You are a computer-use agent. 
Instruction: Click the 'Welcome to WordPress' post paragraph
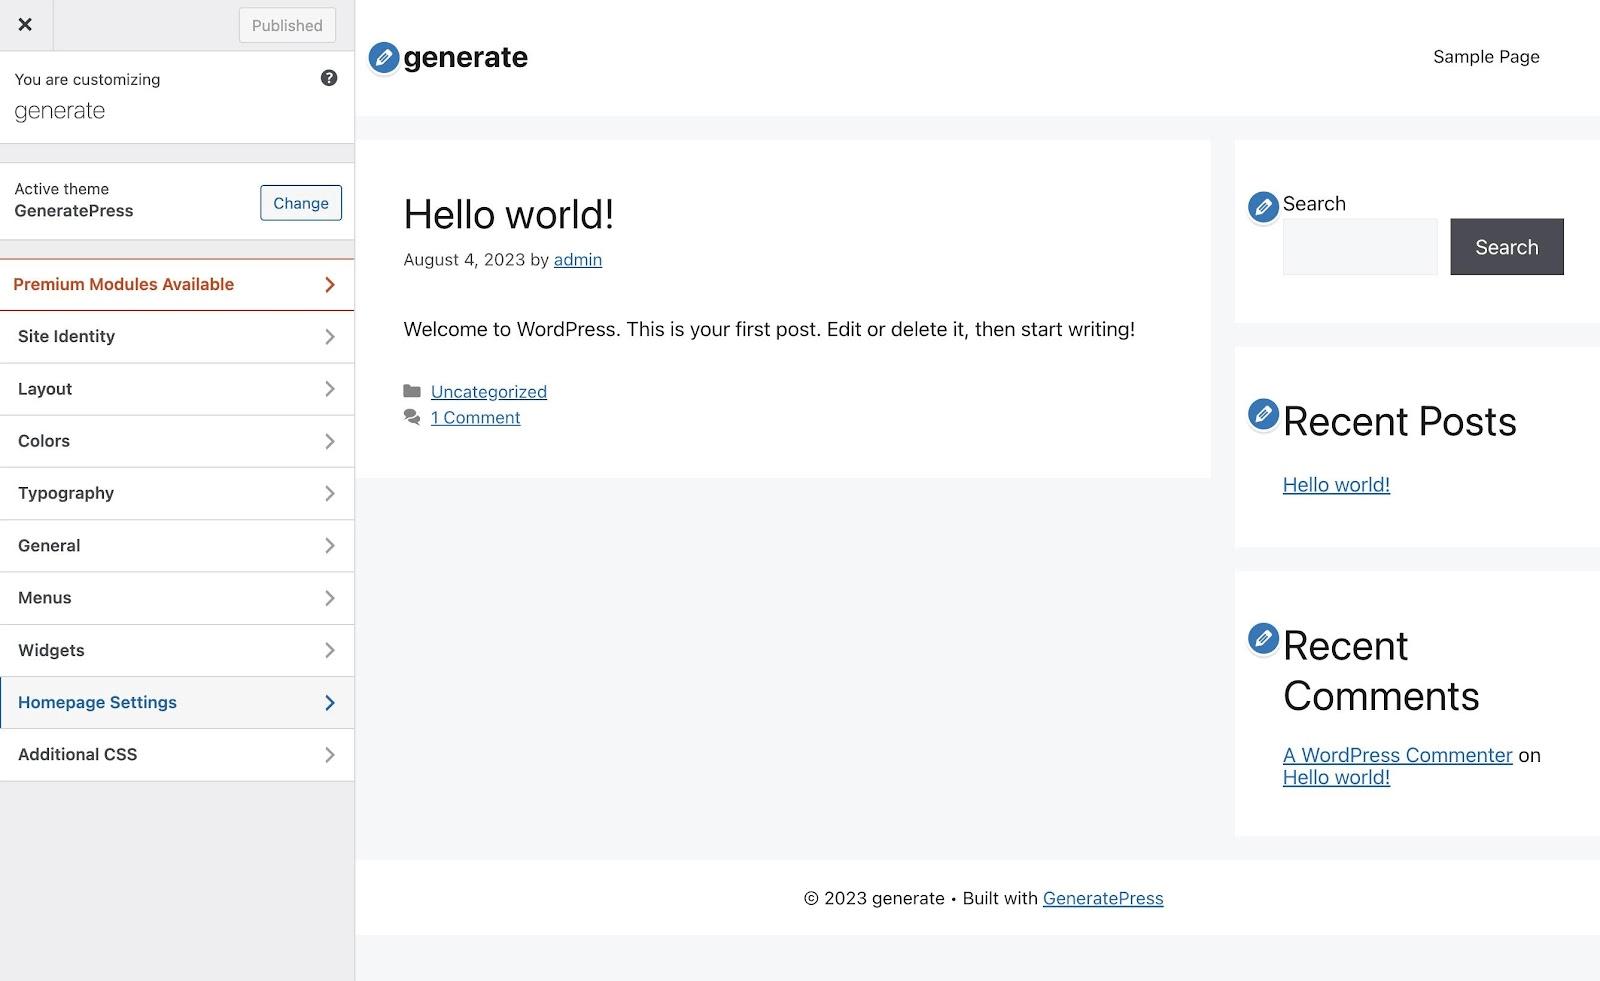[x=769, y=330]
